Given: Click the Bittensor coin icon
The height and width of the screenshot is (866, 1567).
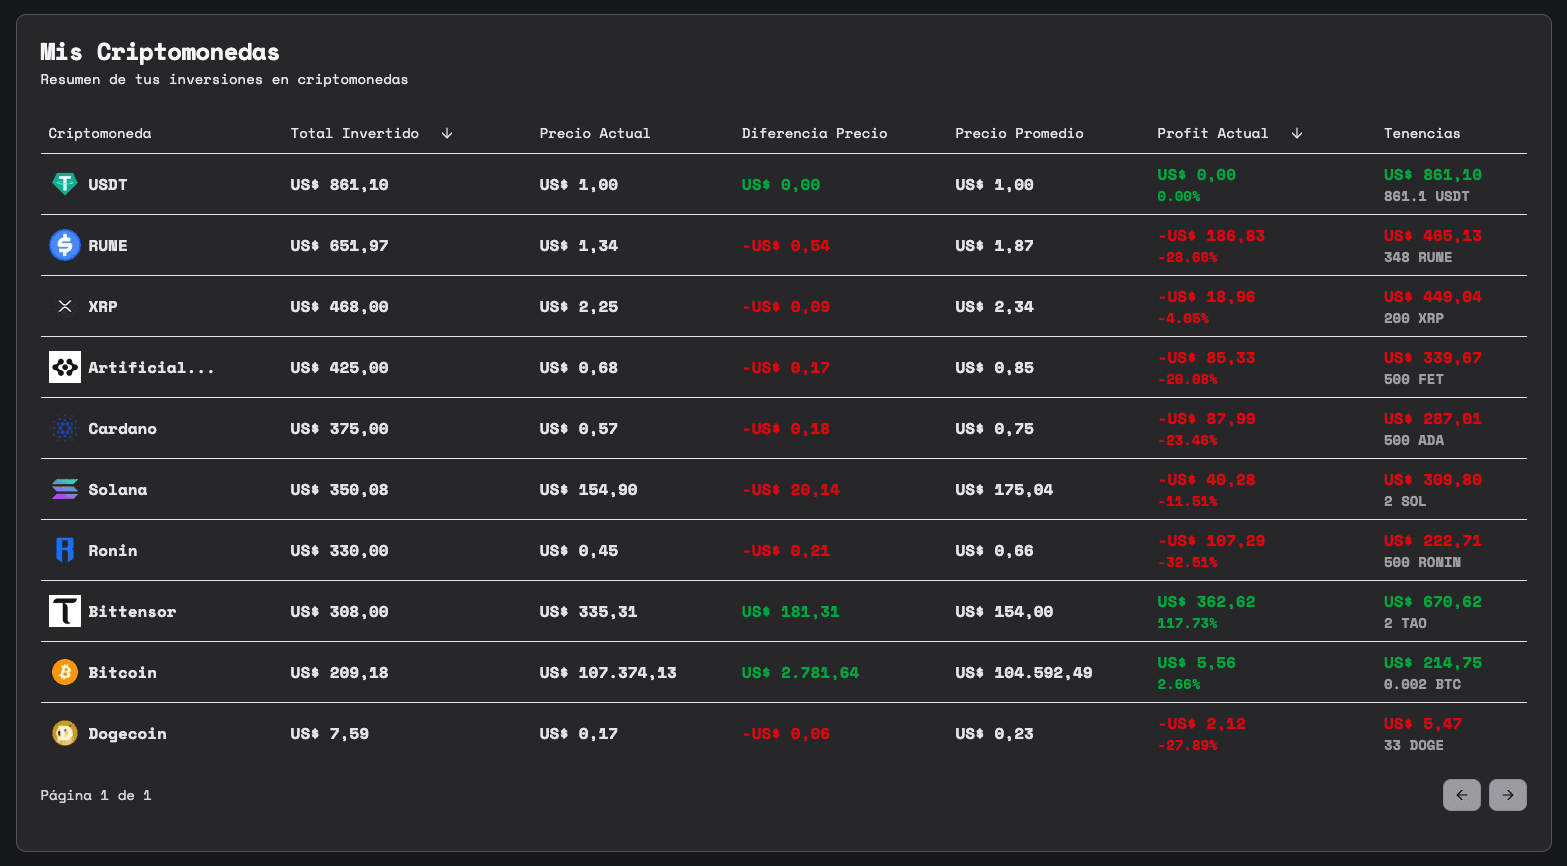Looking at the screenshot, I should tap(65, 611).
